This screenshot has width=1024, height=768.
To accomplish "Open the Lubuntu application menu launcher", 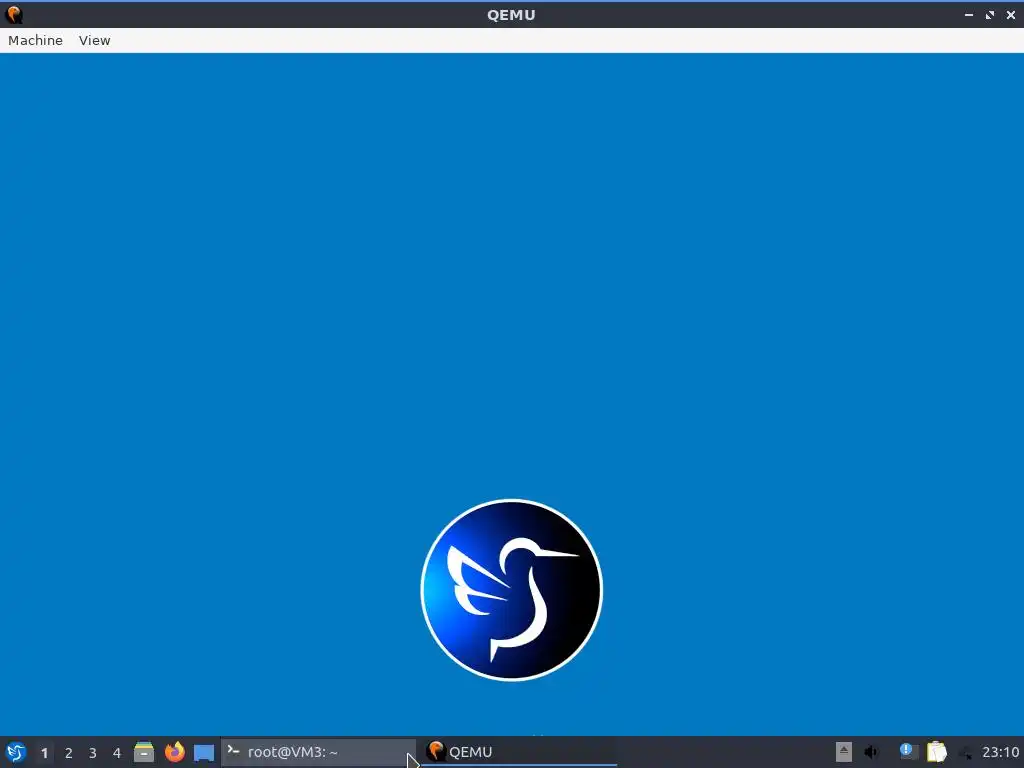I will tap(16, 752).
